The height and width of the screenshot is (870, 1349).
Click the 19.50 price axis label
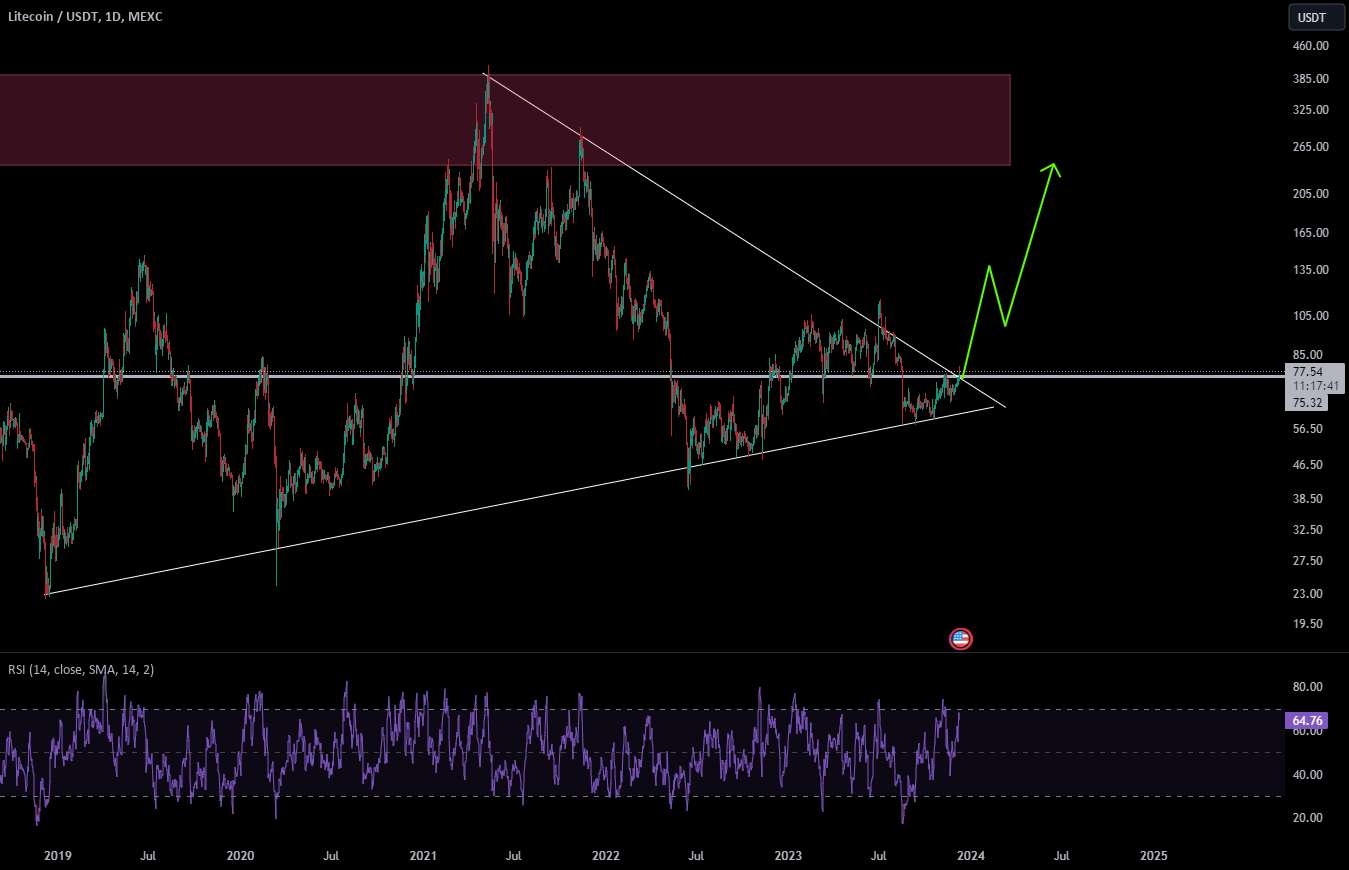coord(1308,624)
